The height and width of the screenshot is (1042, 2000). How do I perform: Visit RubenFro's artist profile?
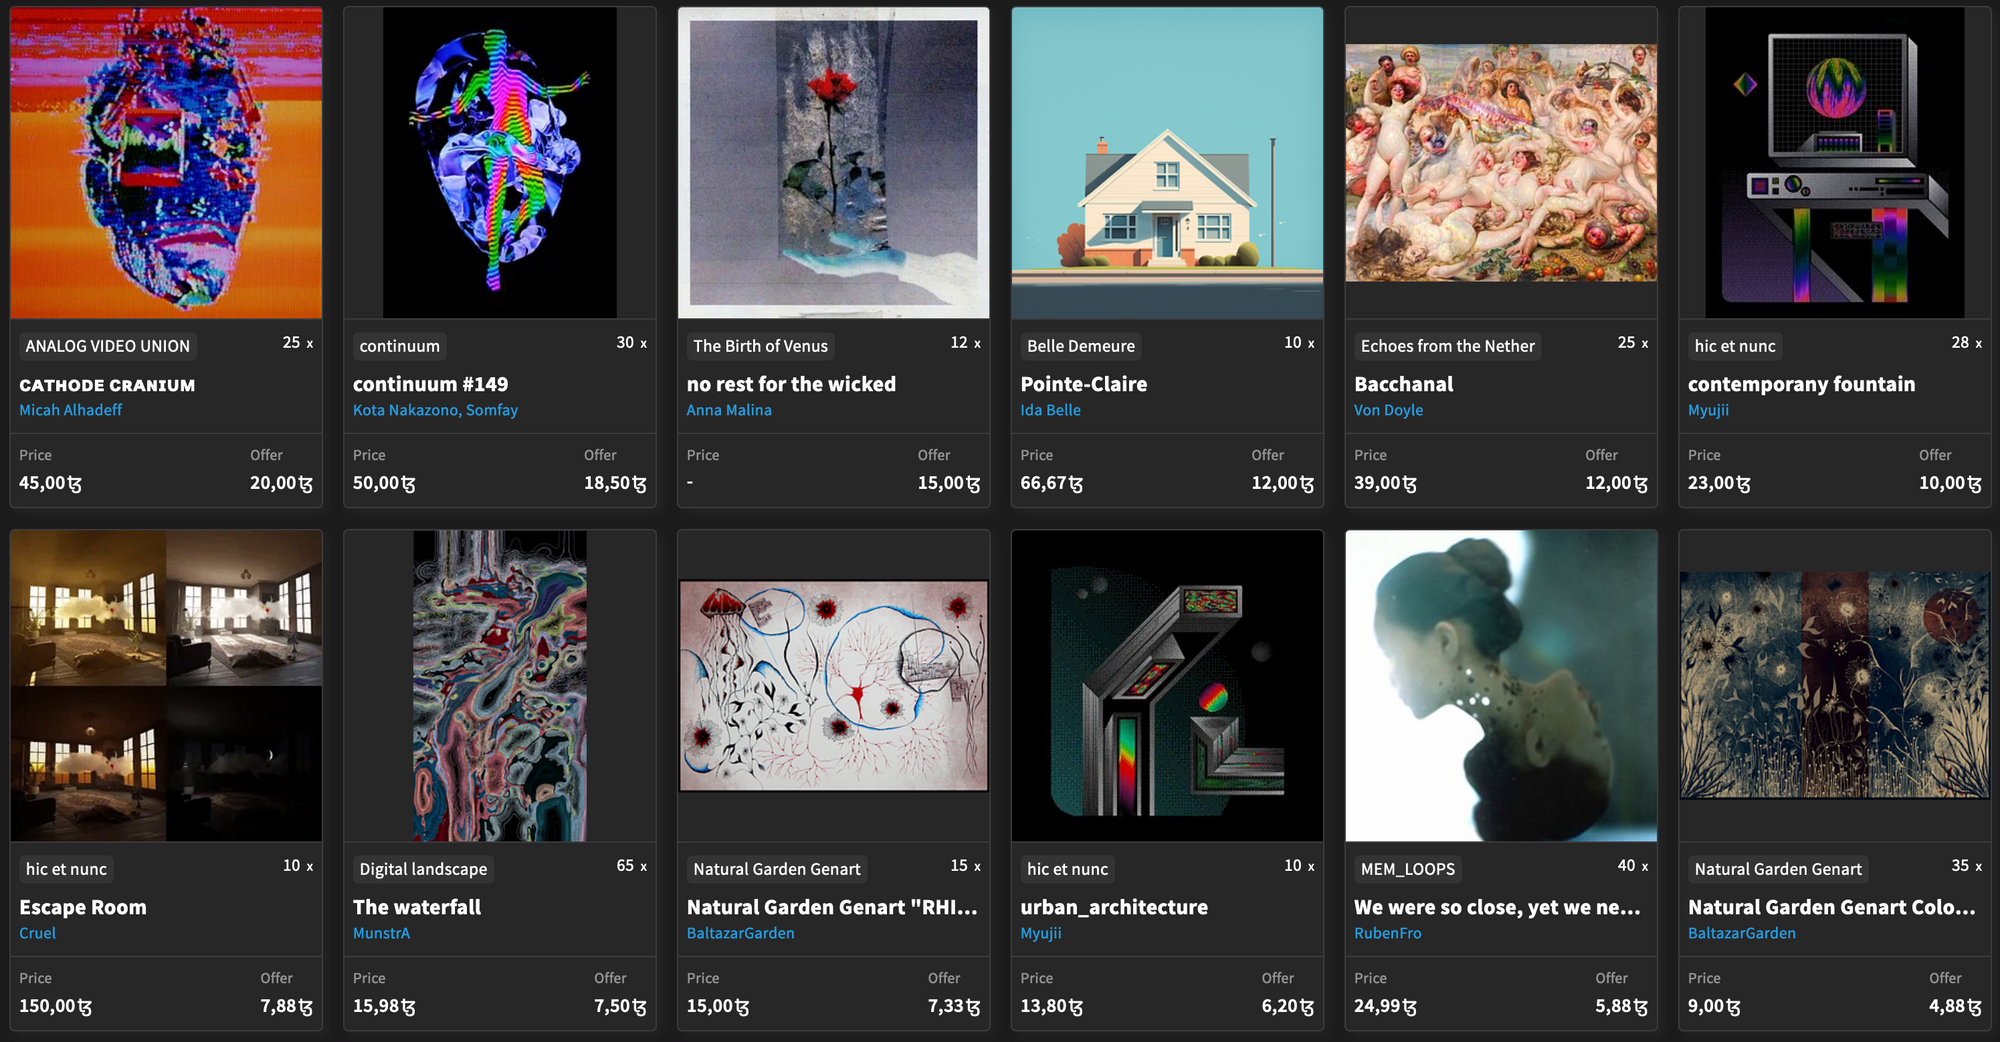pos(1387,933)
